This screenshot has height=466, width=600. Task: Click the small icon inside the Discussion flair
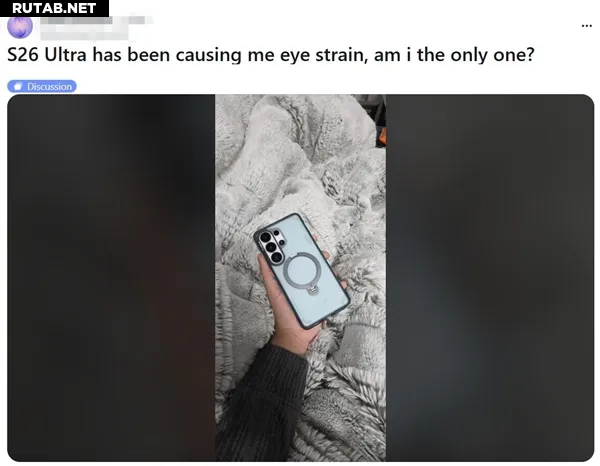[x=18, y=87]
